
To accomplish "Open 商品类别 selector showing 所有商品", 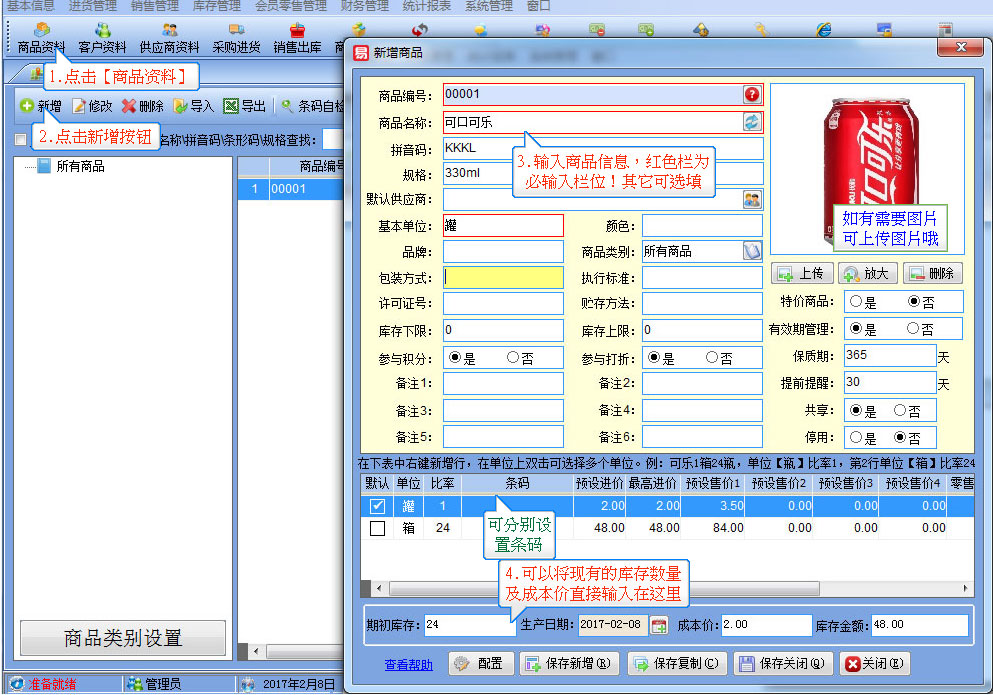I will pyautogui.click(x=752, y=251).
